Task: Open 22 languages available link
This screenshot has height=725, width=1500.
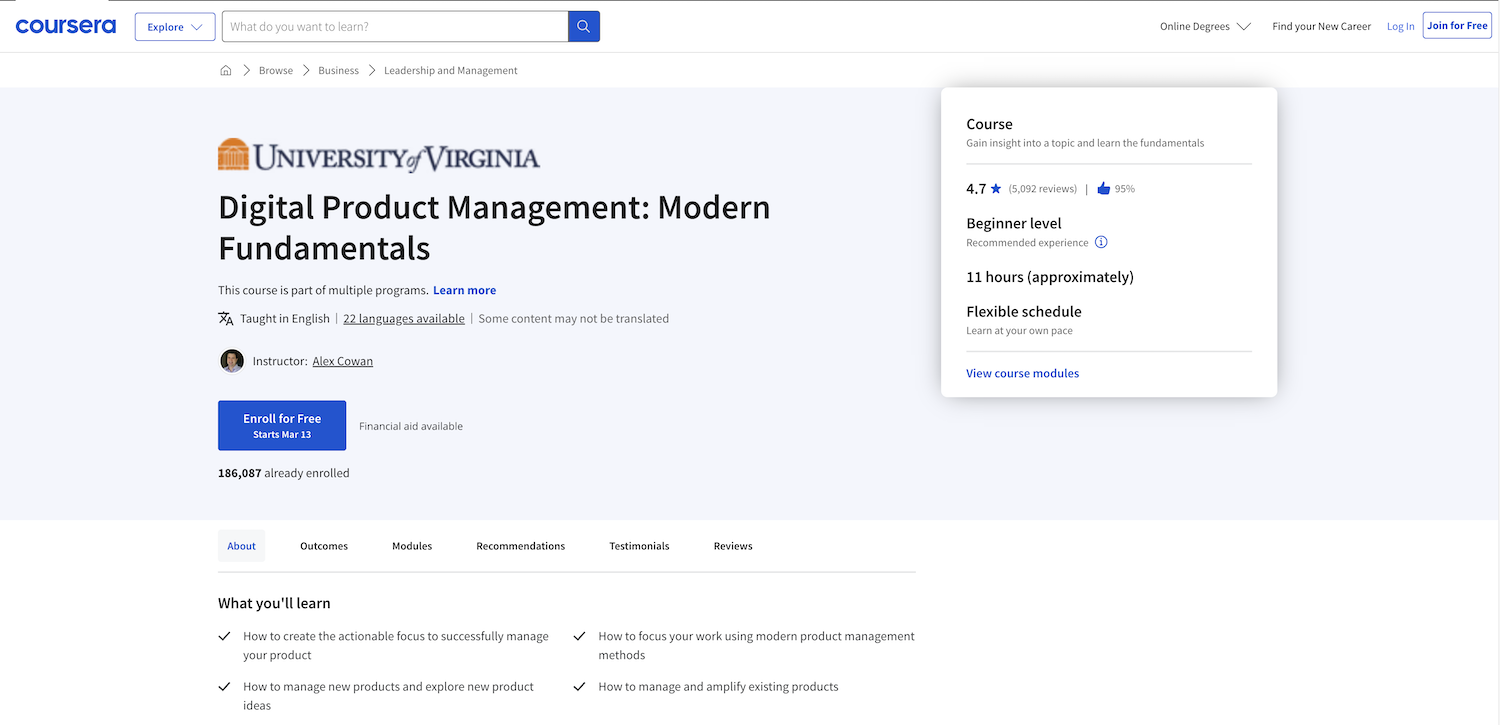Action: [x=404, y=319]
